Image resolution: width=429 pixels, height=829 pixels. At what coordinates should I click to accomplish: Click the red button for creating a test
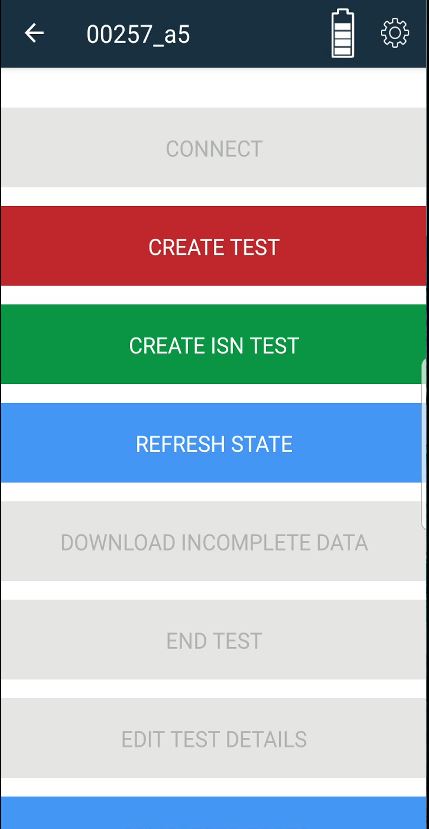click(213, 246)
